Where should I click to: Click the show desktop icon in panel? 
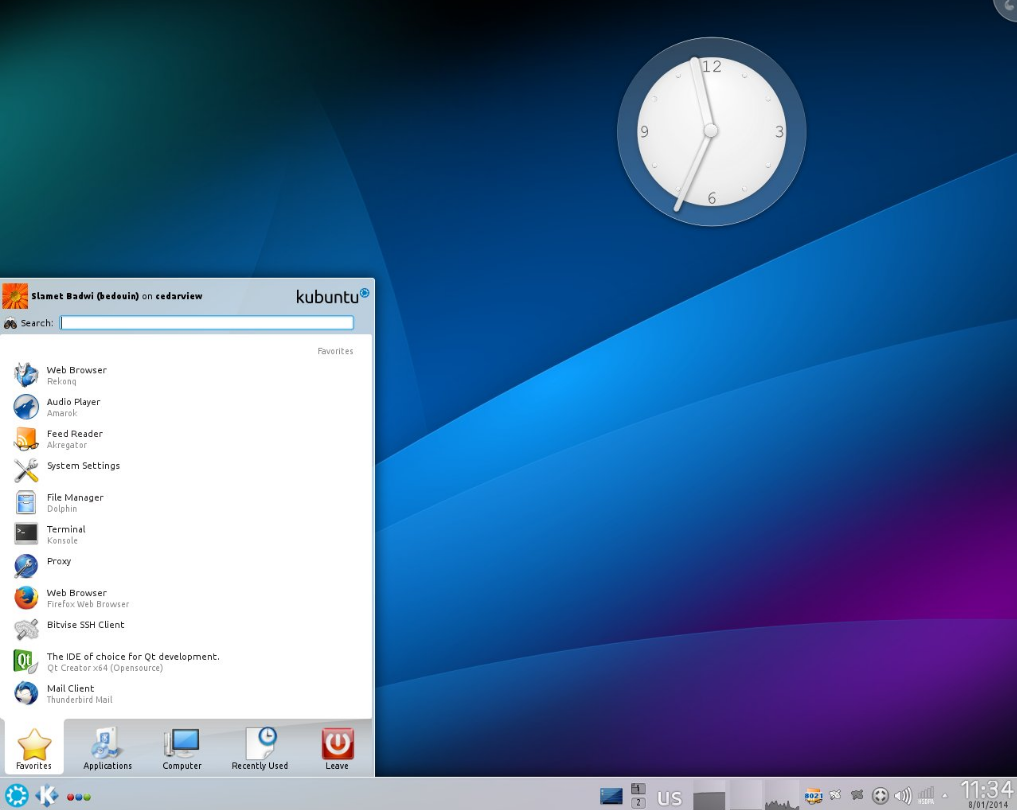(x=611, y=796)
